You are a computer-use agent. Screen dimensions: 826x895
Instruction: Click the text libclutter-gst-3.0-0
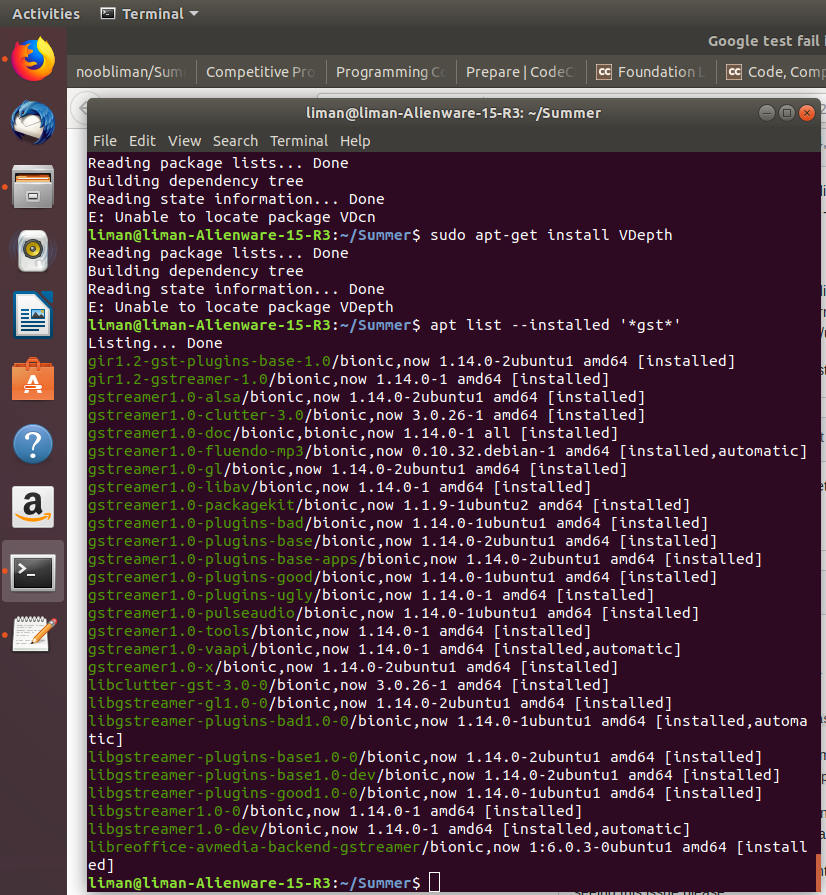click(x=178, y=685)
